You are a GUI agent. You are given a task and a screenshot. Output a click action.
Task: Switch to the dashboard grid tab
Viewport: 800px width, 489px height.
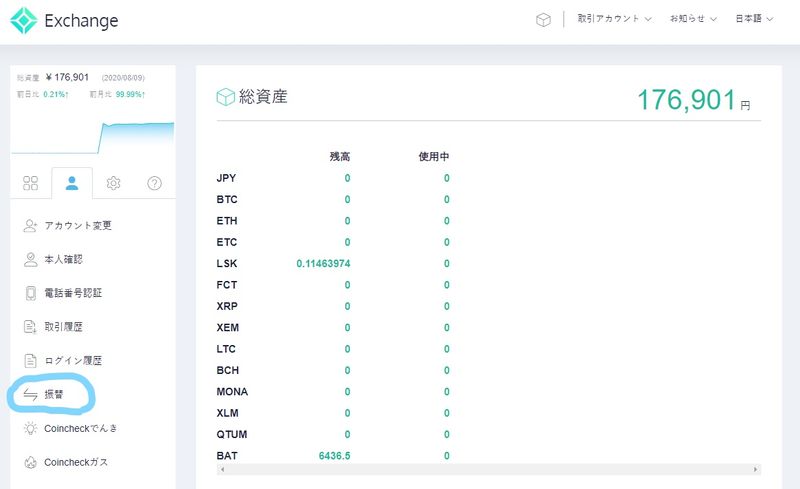[x=31, y=183]
